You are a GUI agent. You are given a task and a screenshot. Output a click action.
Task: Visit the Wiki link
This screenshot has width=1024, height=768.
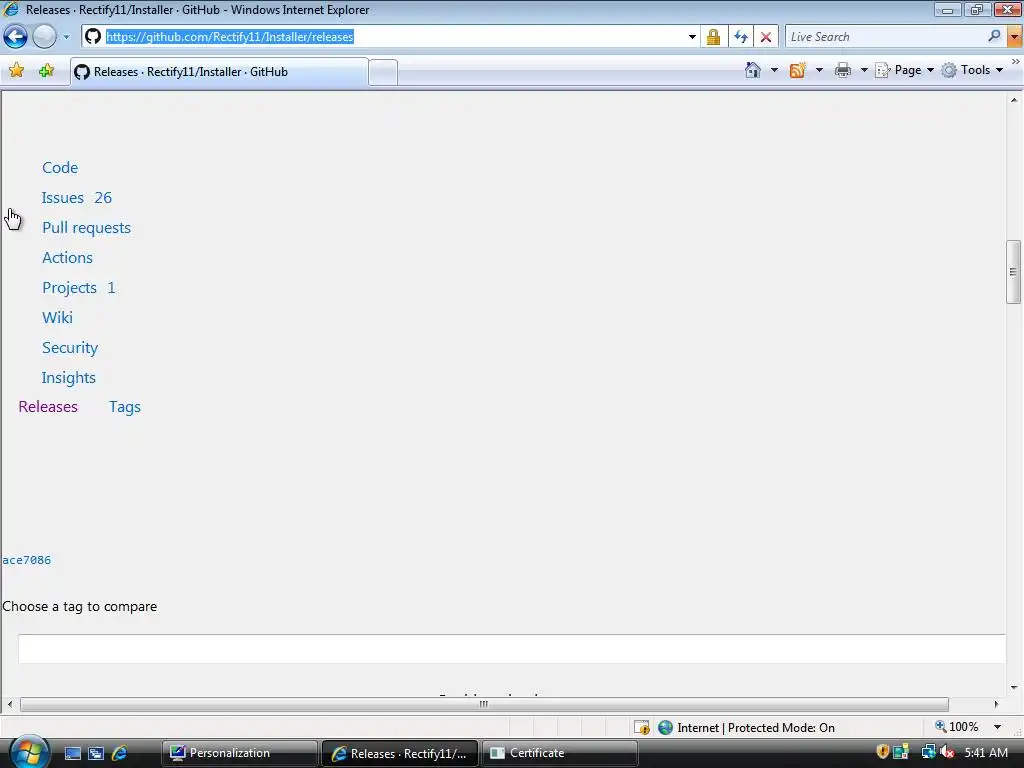click(57, 318)
